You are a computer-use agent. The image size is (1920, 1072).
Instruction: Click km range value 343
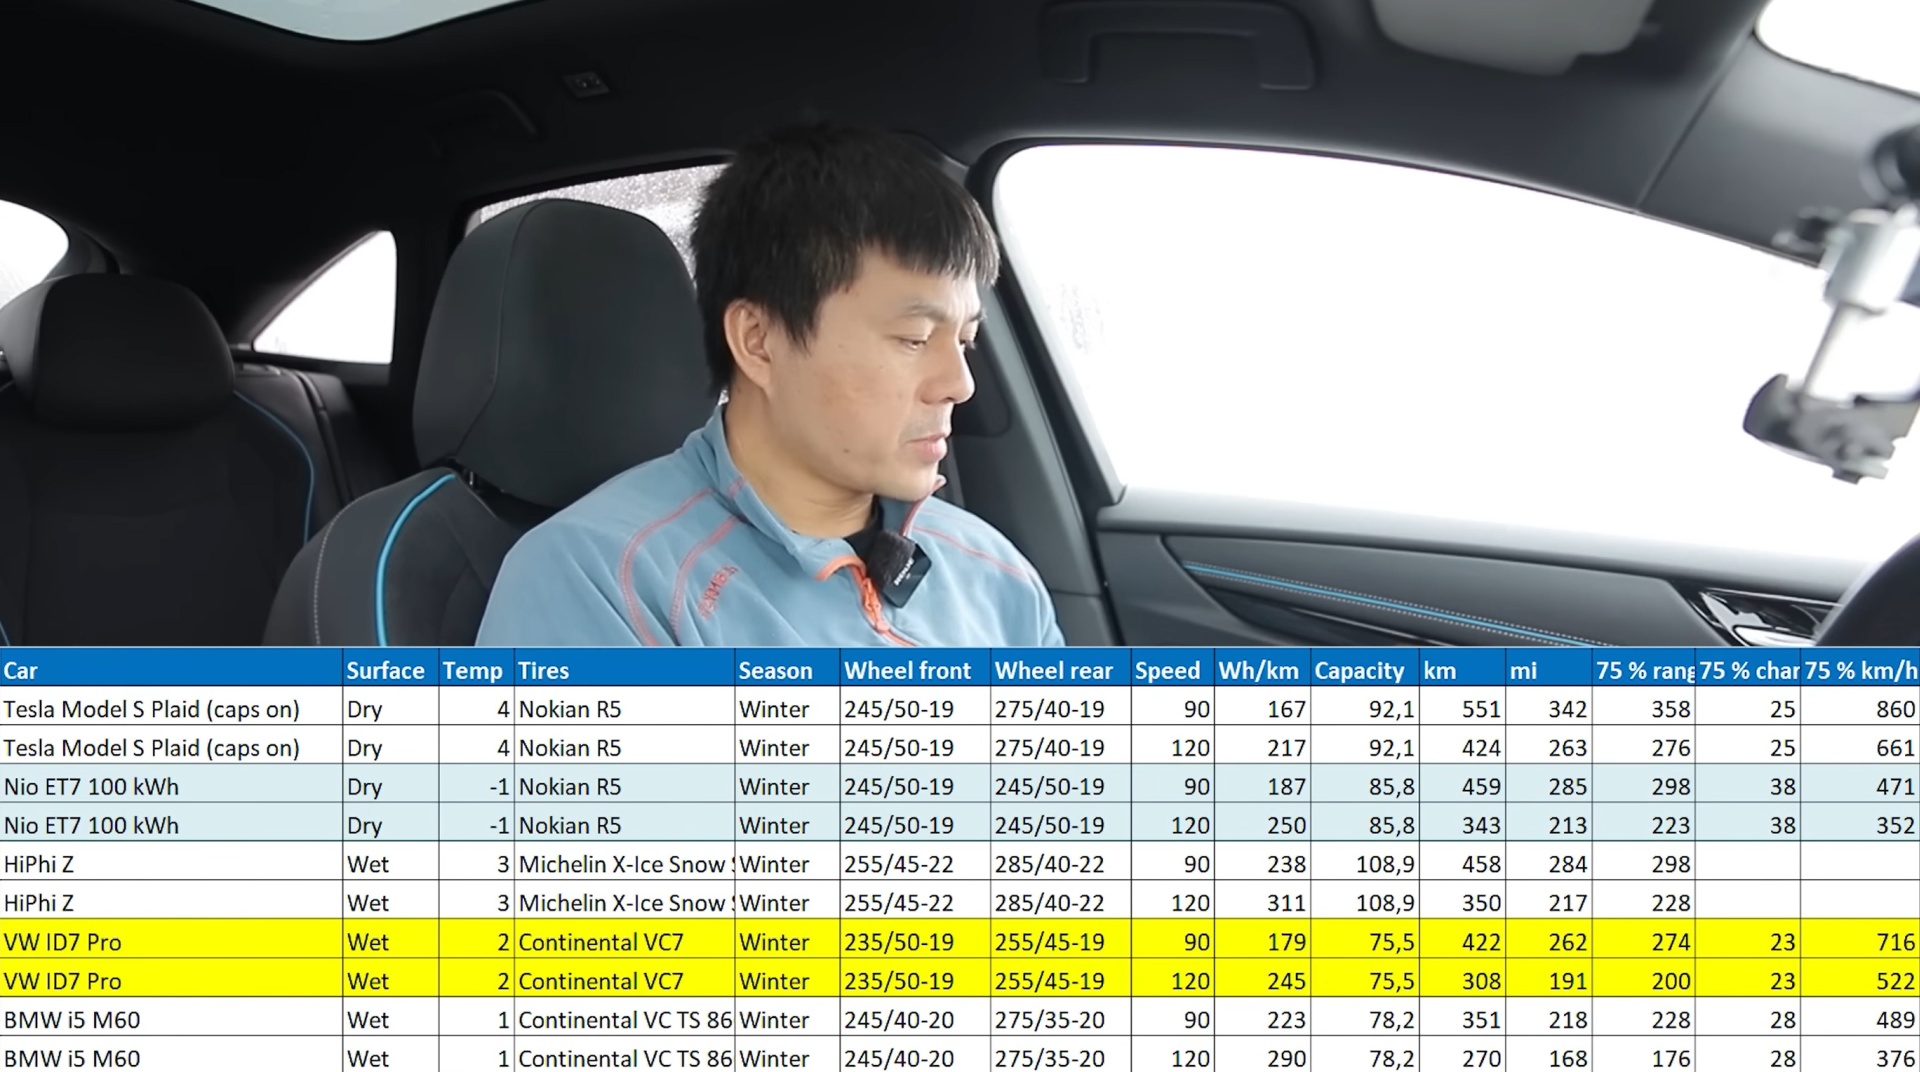1481,826
